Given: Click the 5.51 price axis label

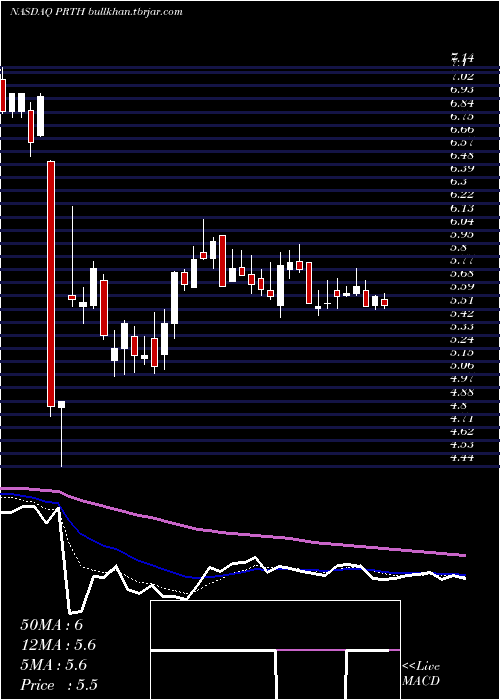Looking at the screenshot, I should tap(462, 300).
